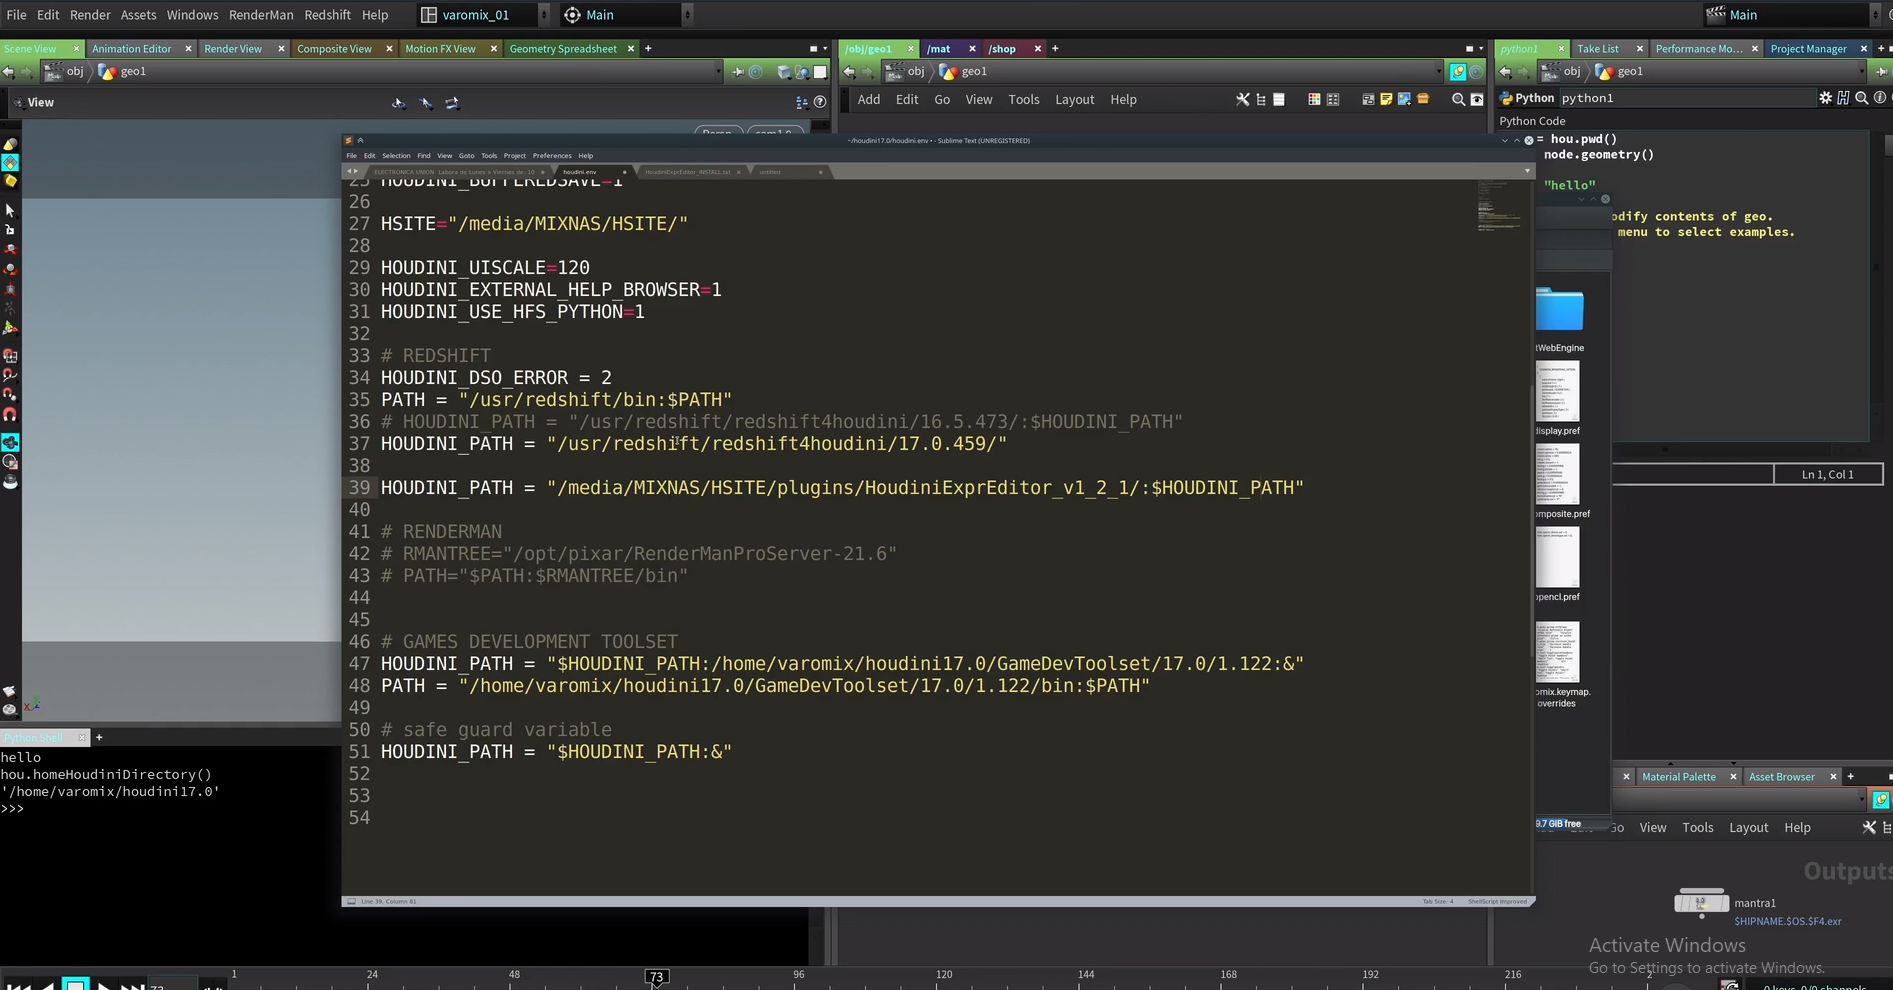Viewport: 1893px width, 990px height.
Task: Click the sticky note icon in network toolbar
Action: click(x=1386, y=99)
